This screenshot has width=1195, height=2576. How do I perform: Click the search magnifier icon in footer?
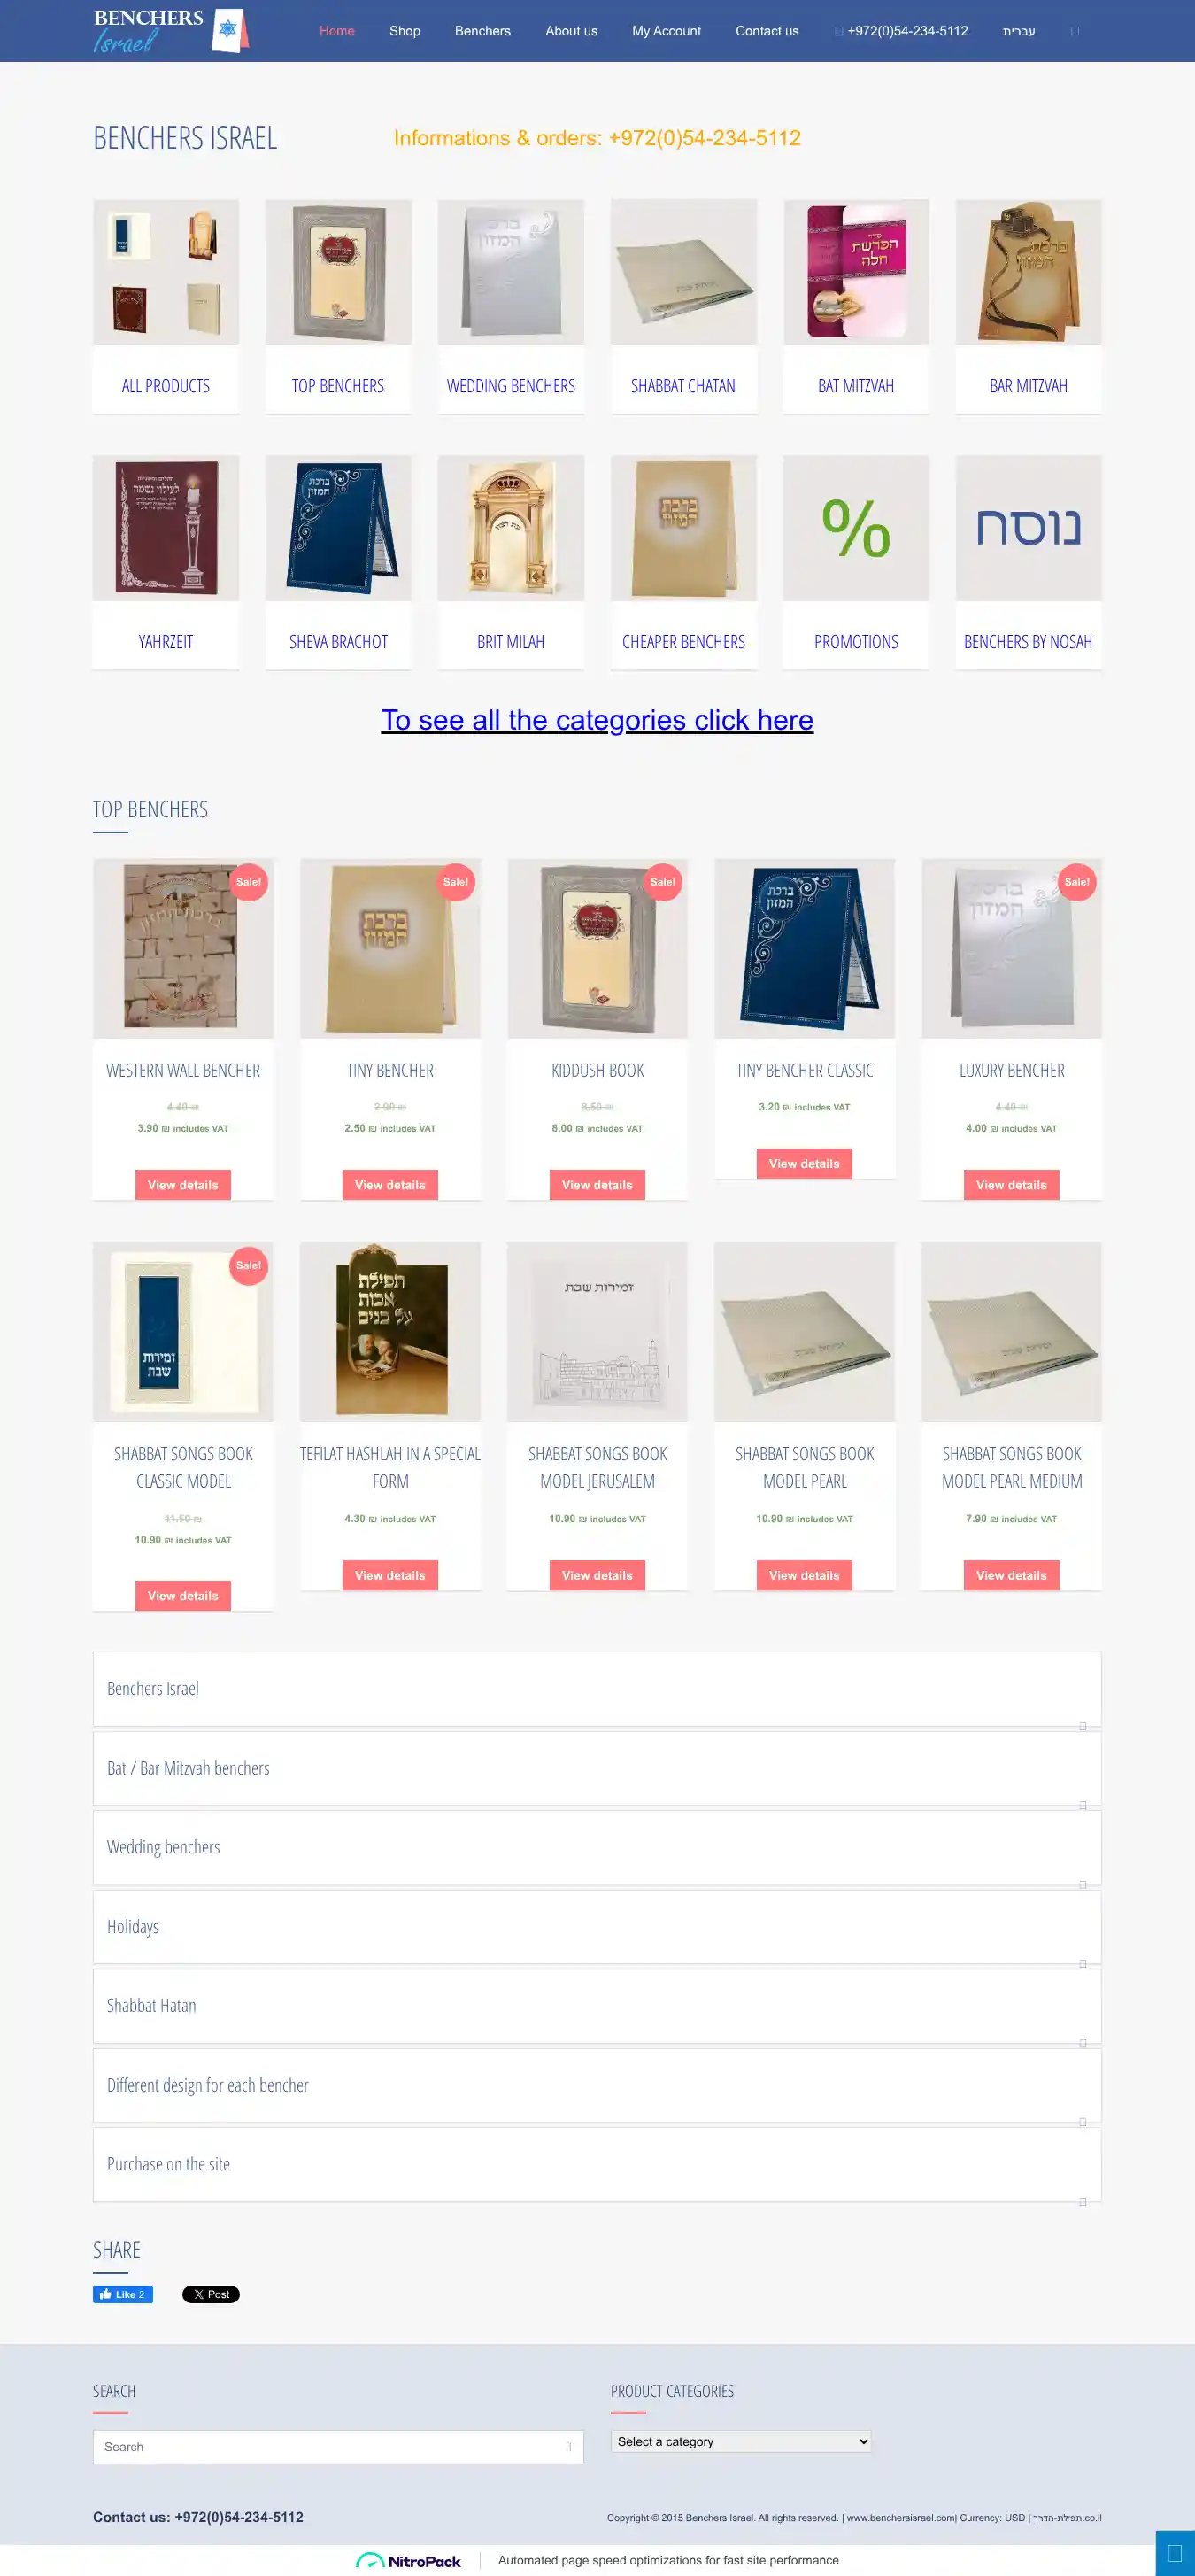click(x=568, y=2446)
